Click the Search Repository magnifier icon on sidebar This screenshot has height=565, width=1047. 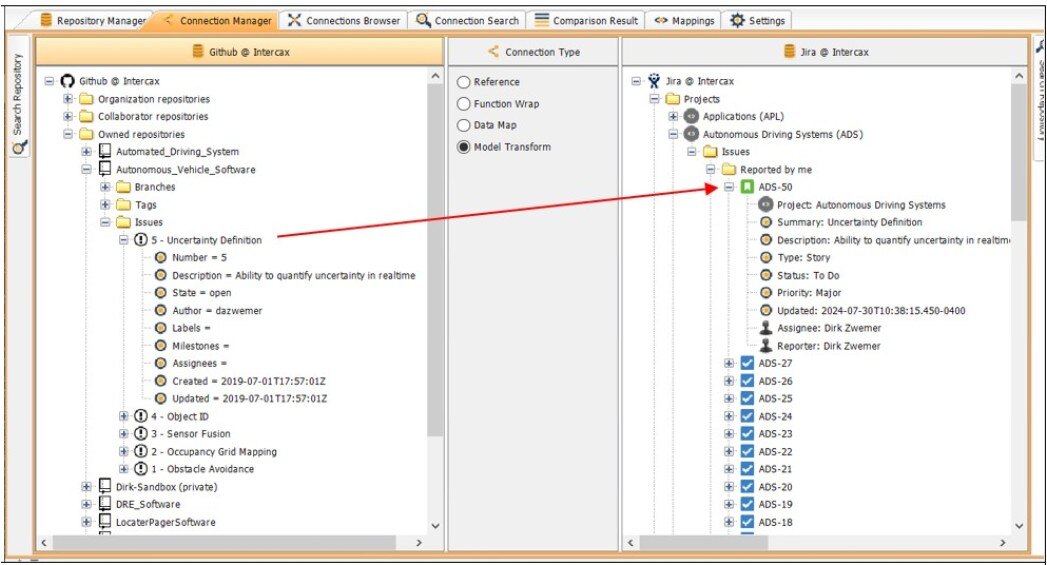point(20,147)
